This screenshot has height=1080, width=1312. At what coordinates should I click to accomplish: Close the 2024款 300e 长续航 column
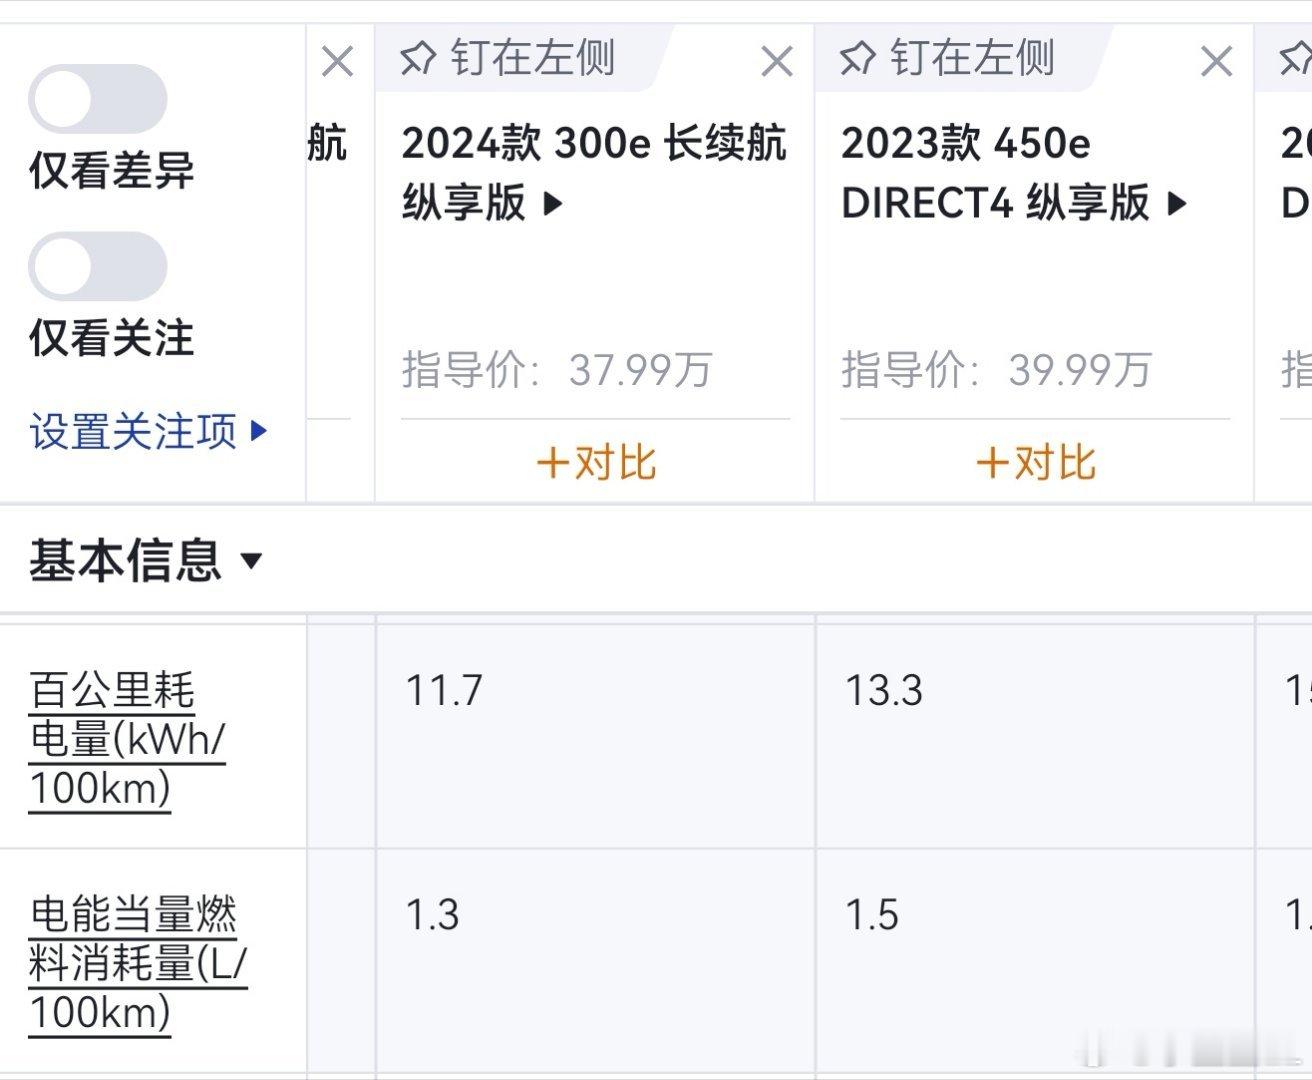[x=777, y=62]
